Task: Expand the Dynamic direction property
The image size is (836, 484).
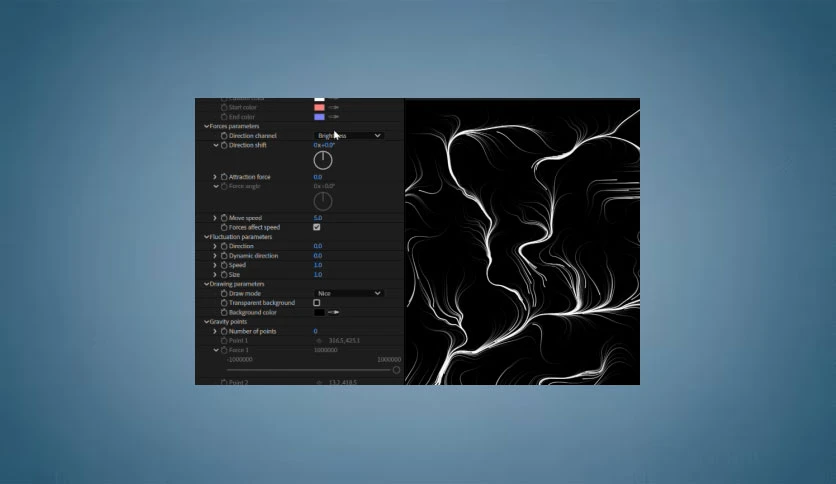Action: coord(215,256)
